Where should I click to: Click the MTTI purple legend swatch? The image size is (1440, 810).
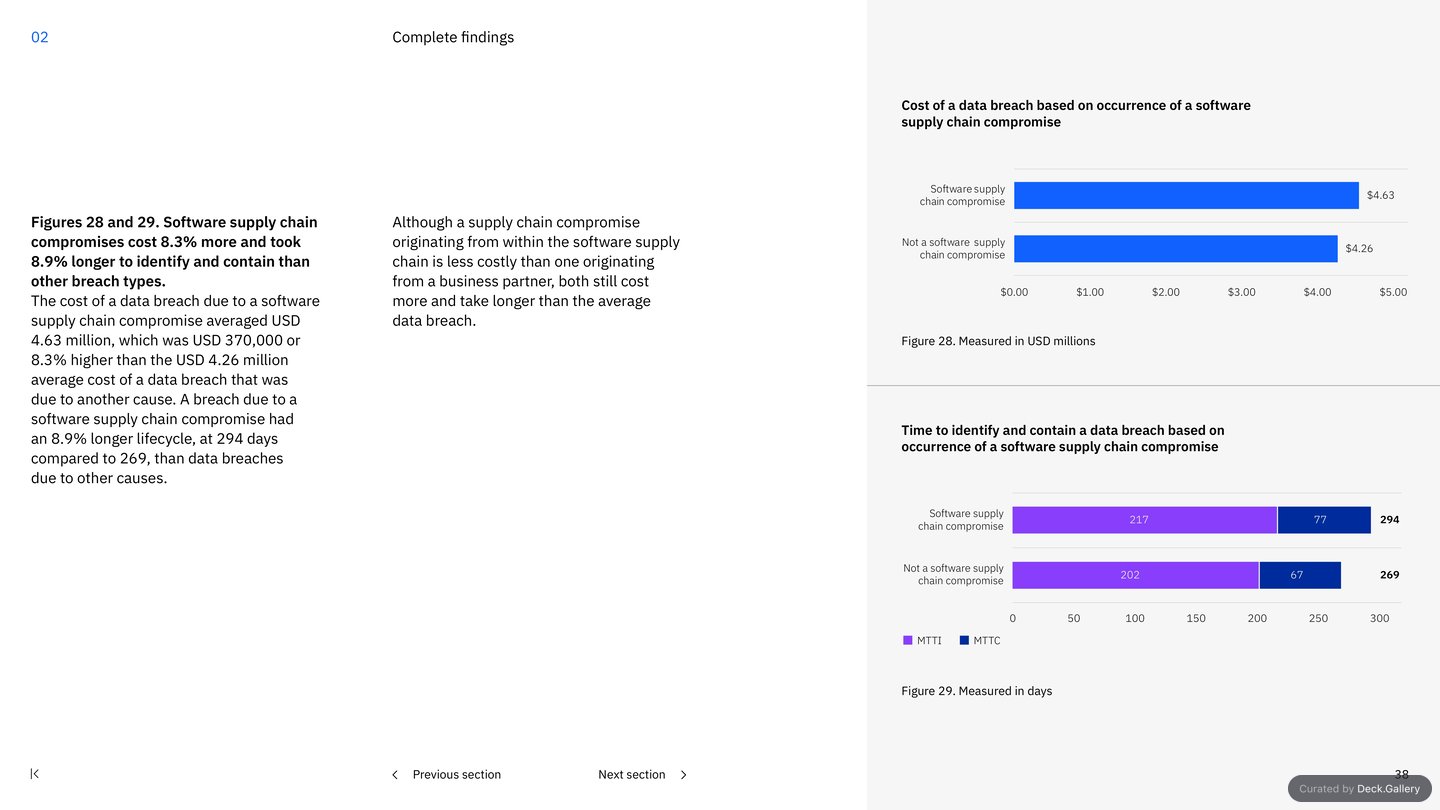pyautogui.click(x=908, y=640)
